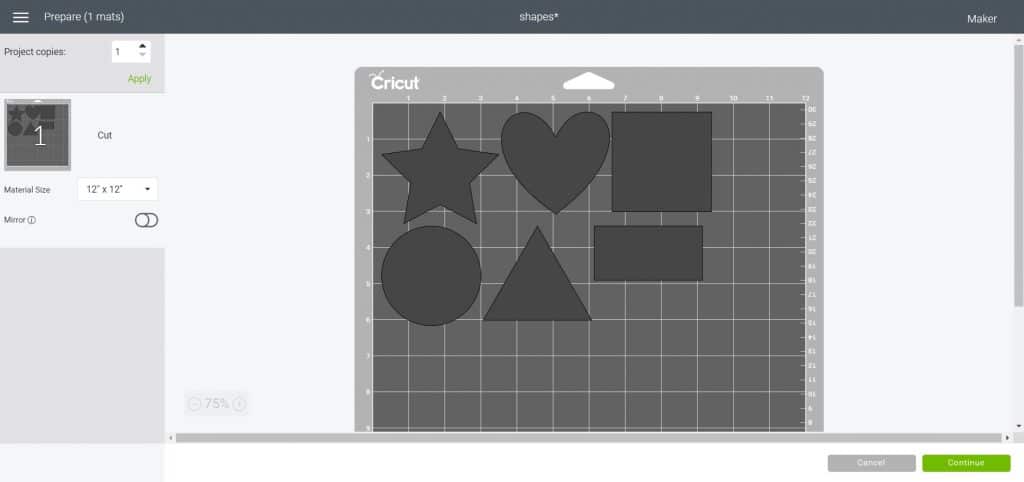
Task: Decrease project copies with down arrow
Action: pos(142,56)
